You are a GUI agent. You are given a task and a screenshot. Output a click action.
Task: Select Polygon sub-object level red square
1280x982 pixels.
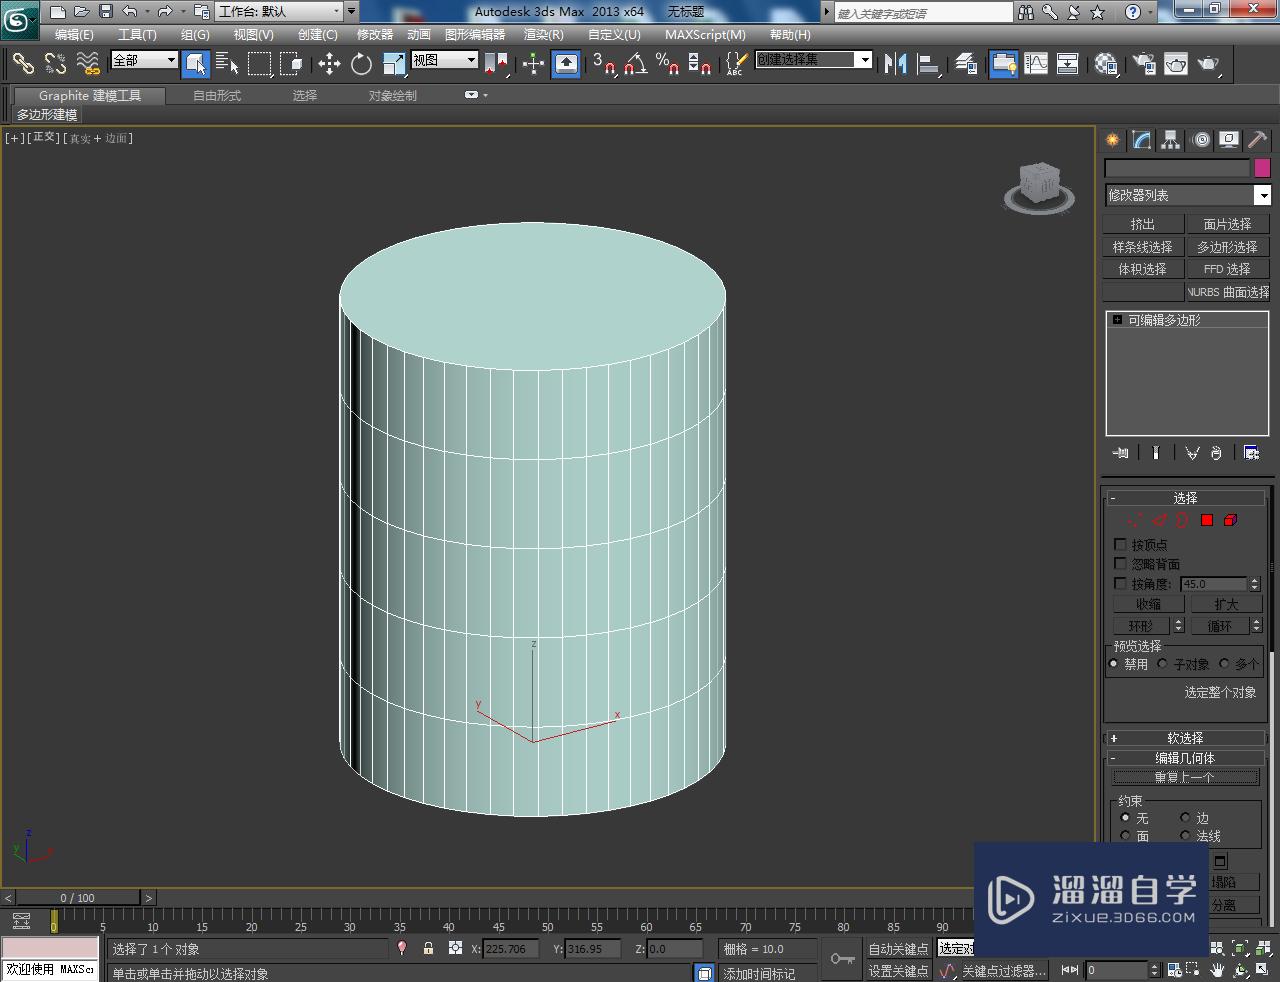(x=1207, y=520)
